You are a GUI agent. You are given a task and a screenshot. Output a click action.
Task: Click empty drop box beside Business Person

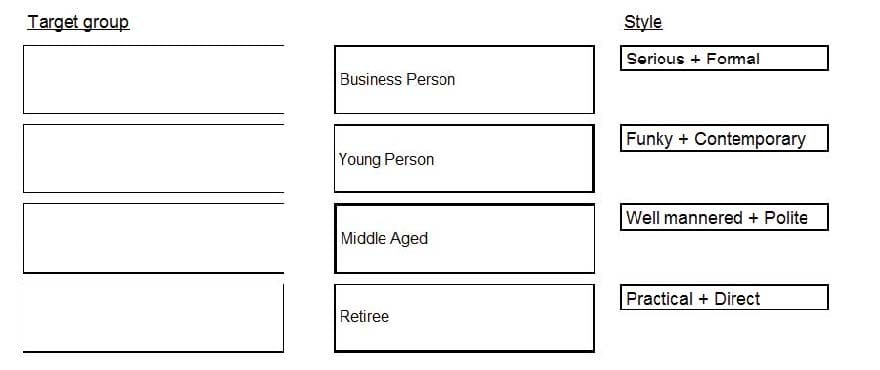coord(153,80)
